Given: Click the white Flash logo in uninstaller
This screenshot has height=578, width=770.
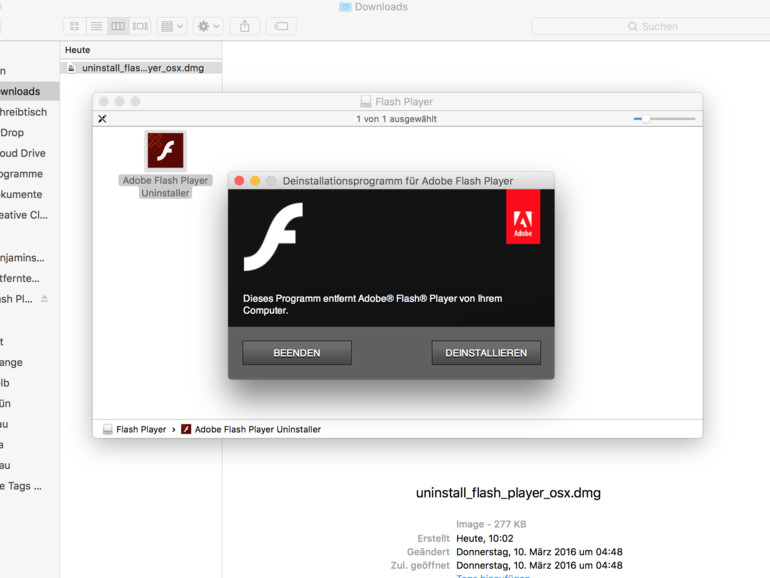Looking at the screenshot, I should click(274, 237).
